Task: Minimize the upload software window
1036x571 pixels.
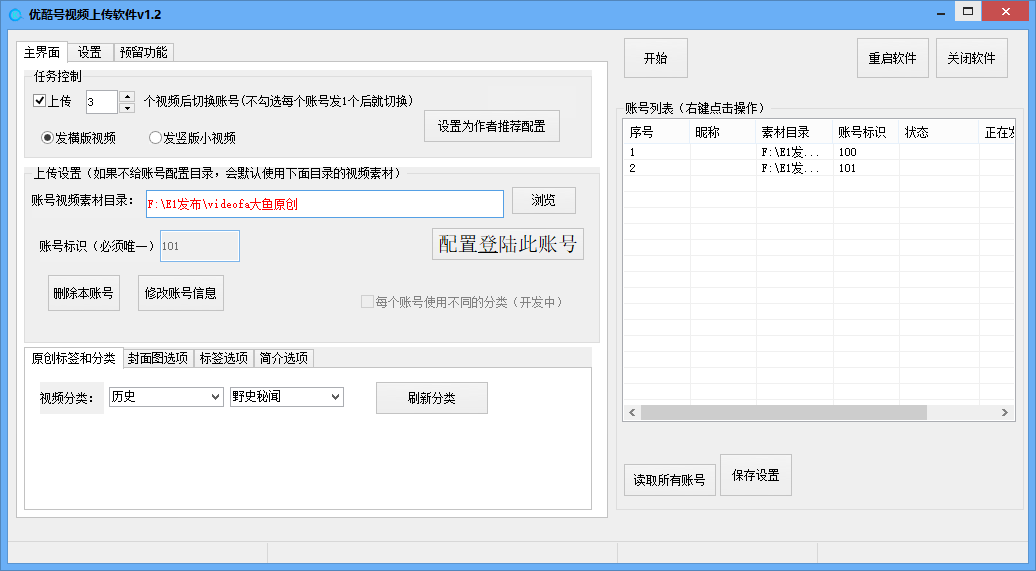Action: [x=940, y=13]
